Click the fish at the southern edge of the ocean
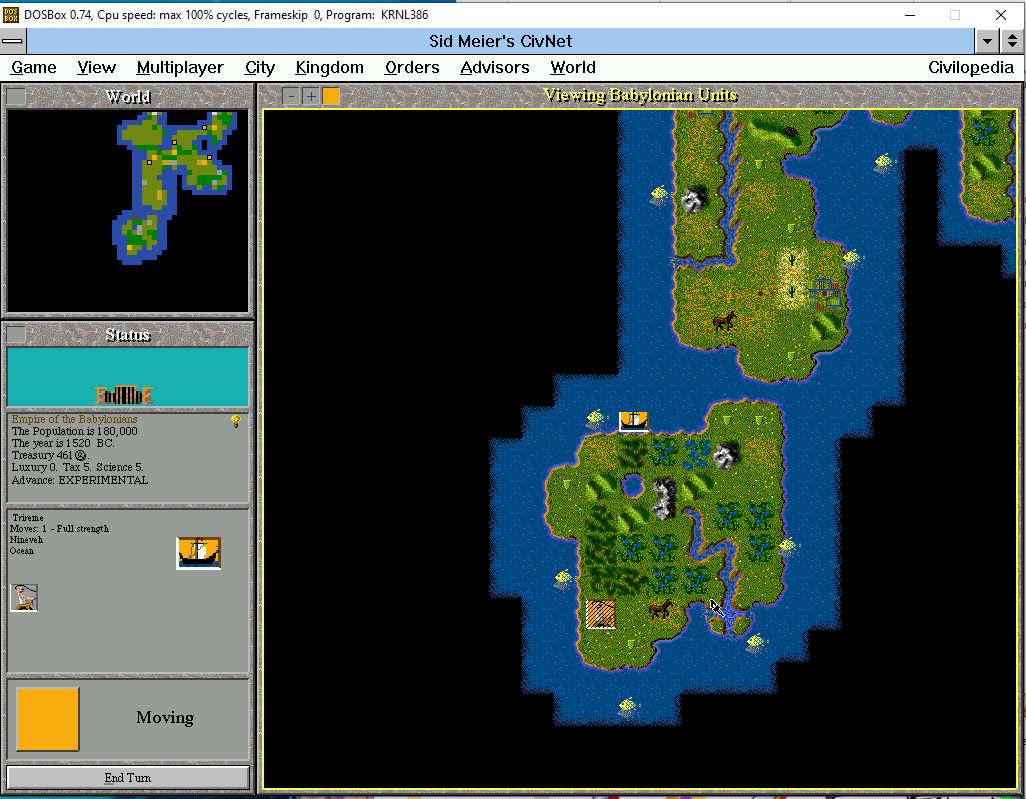Viewport: 1026px width, 799px height. pyautogui.click(x=628, y=705)
